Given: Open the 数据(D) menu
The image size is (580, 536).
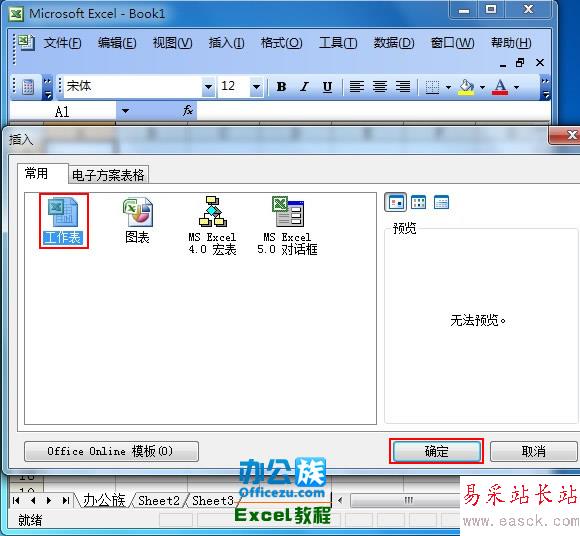Looking at the screenshot, I should click(394, 43).
